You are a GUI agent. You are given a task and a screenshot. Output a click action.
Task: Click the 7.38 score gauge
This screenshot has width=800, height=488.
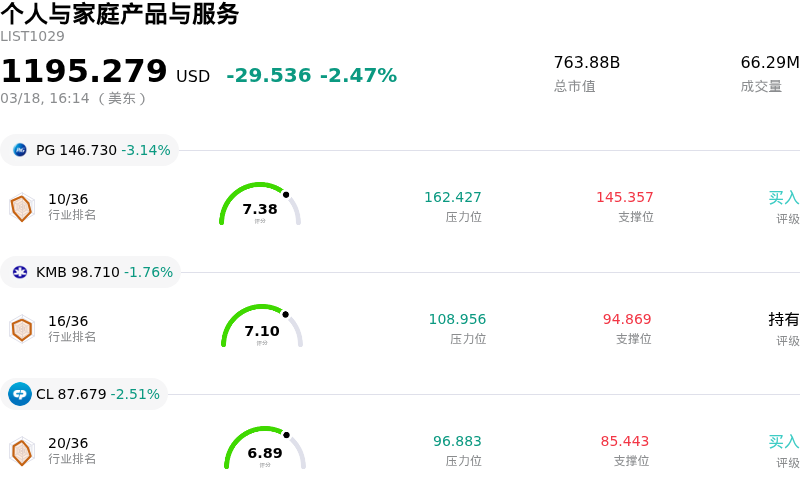[260, 207]
